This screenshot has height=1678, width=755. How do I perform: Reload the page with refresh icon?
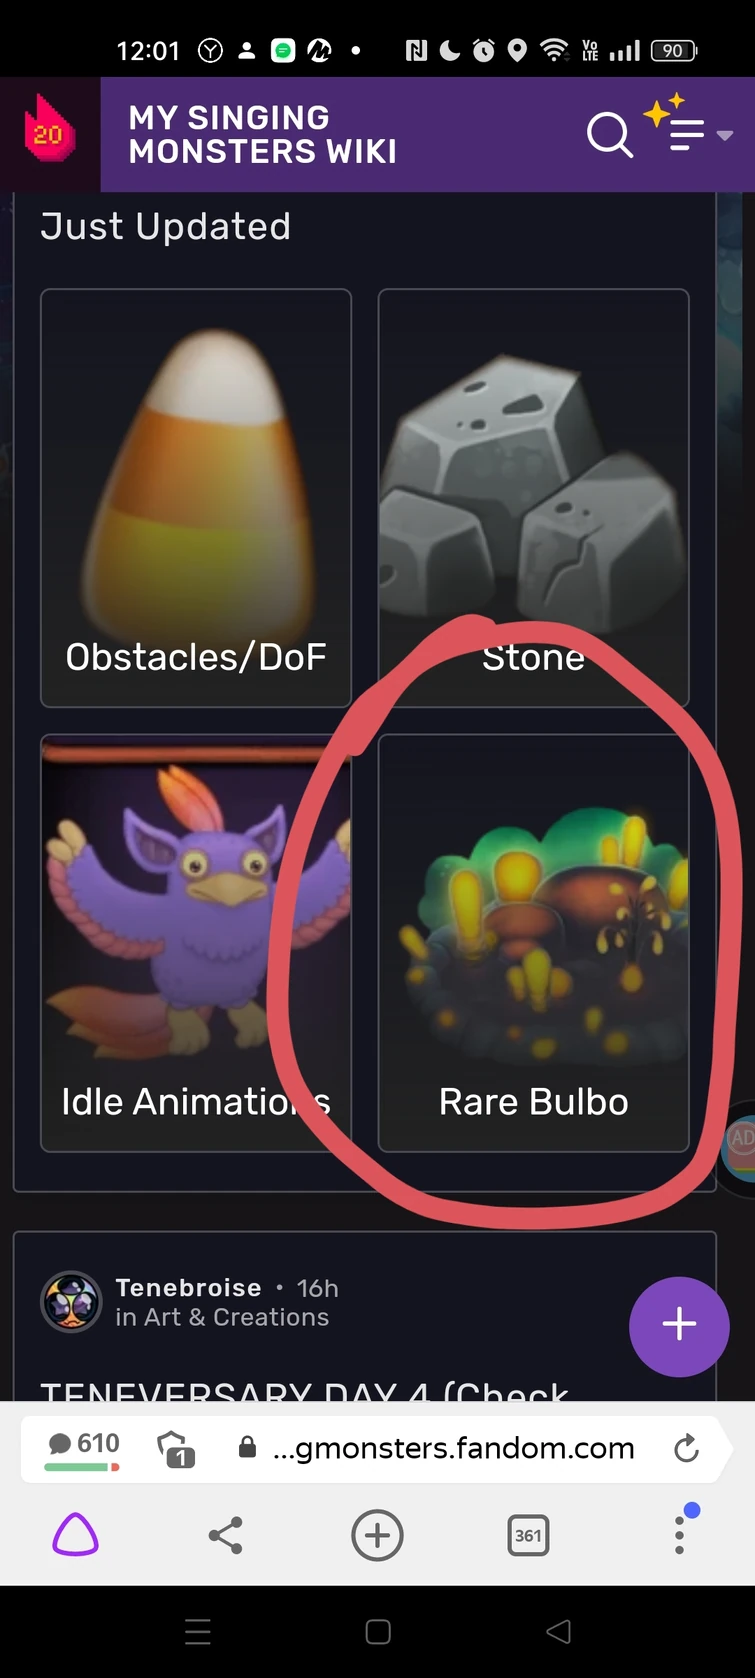[686, 1448]
